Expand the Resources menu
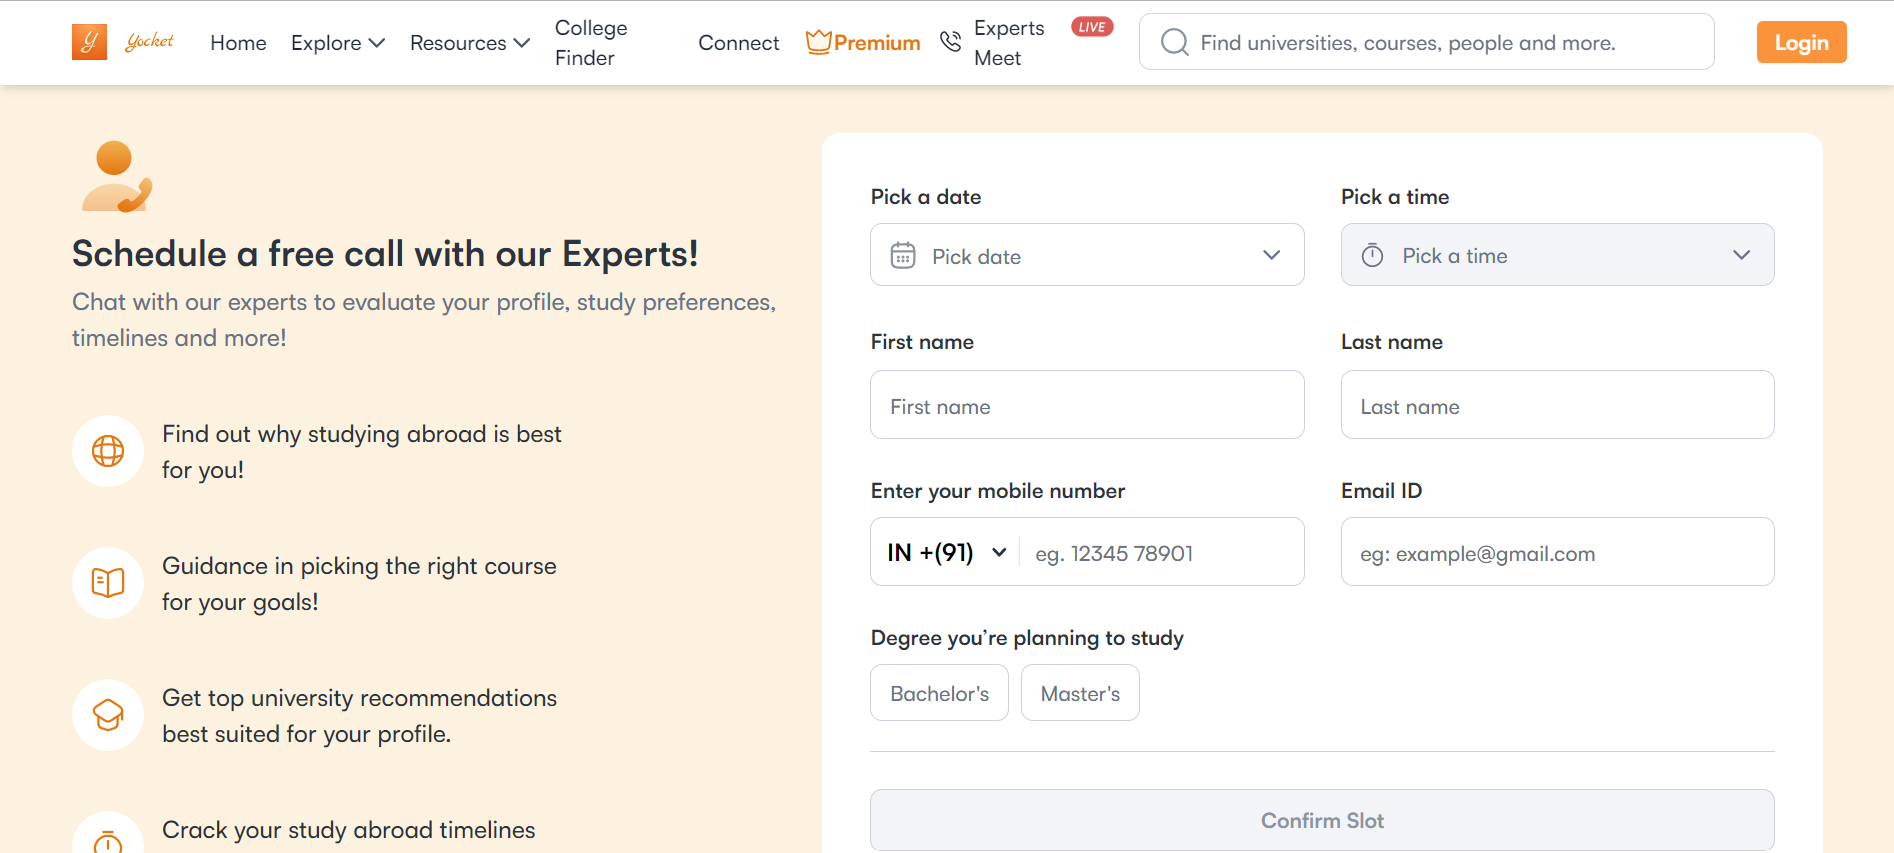This screenshot has height=853, width=1894. [470, 43]
